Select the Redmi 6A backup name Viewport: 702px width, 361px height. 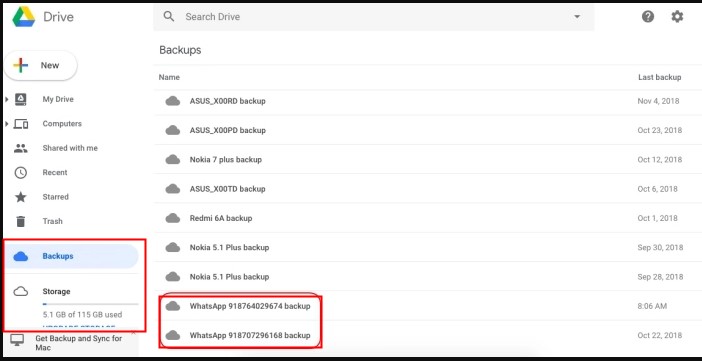[221, 218]
